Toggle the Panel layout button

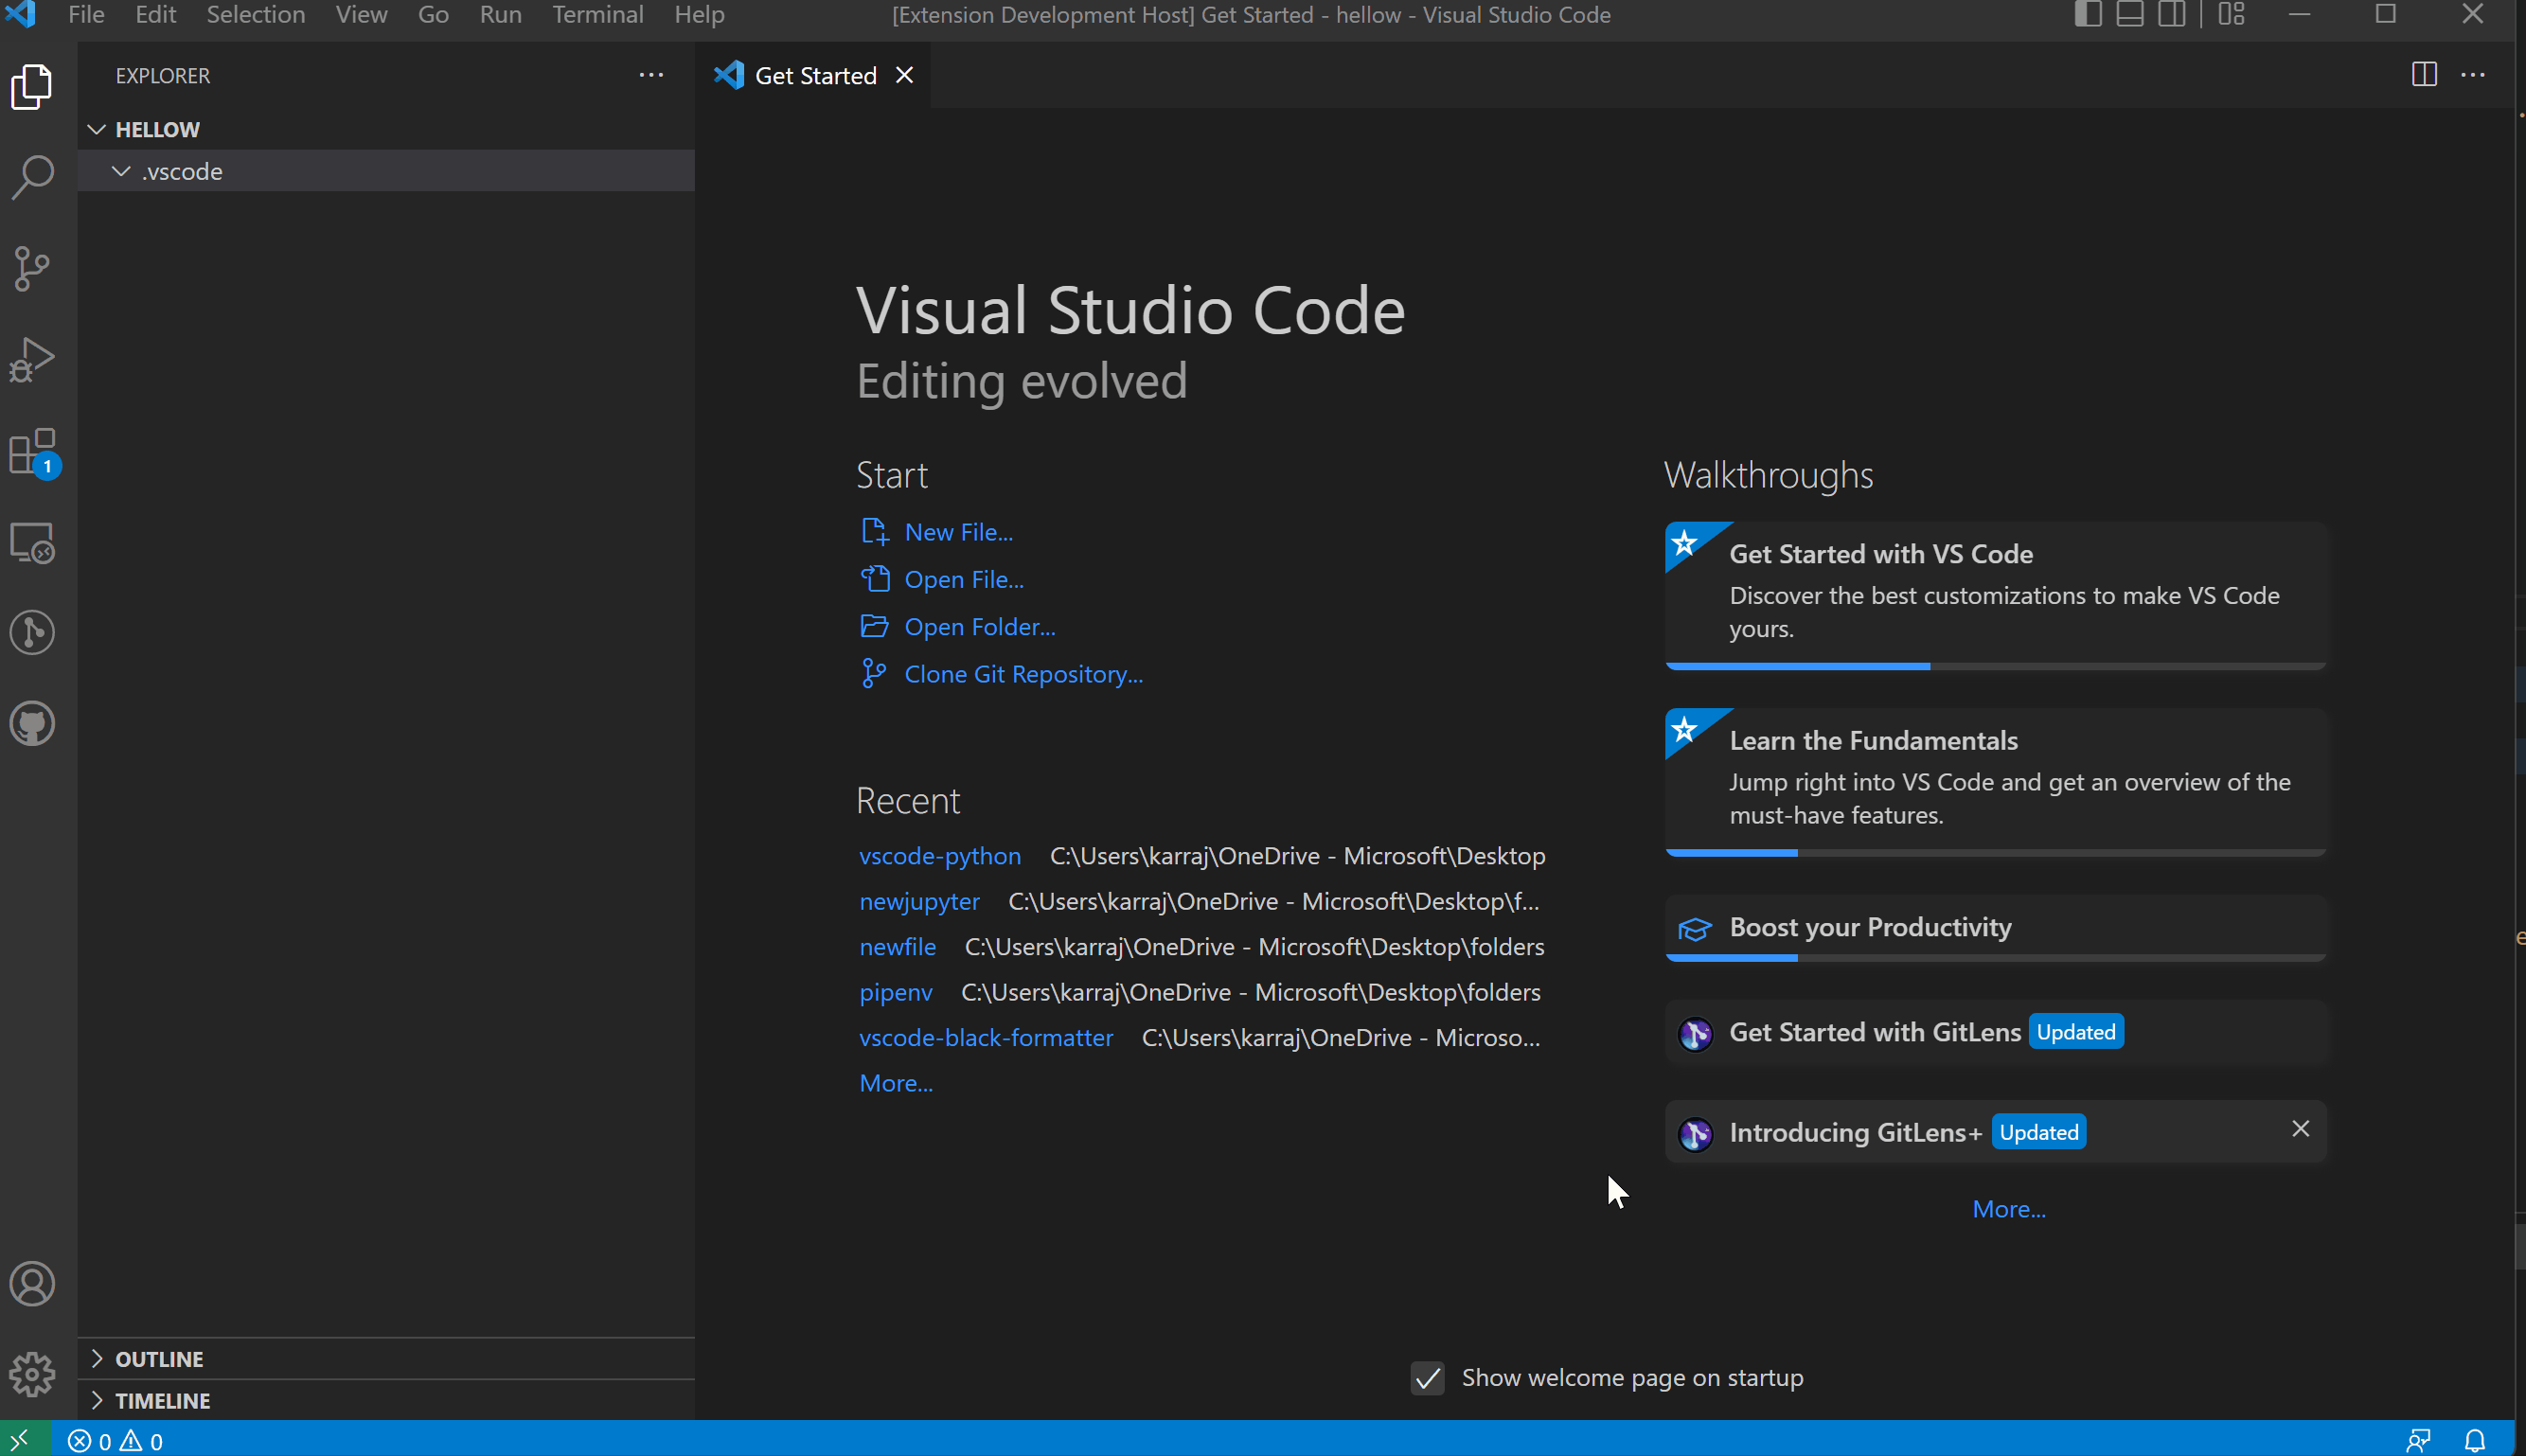2129,15
